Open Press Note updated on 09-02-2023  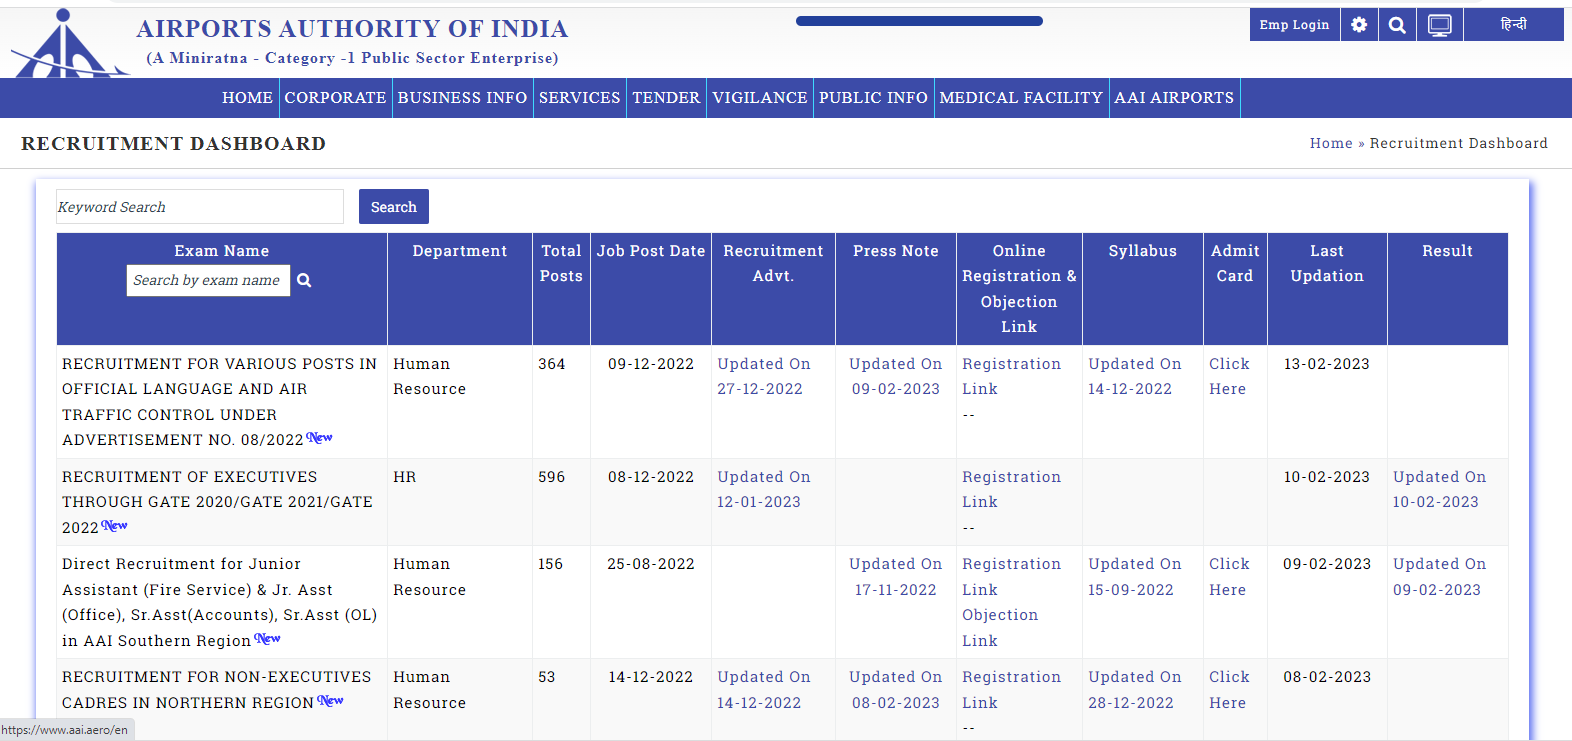895,377
